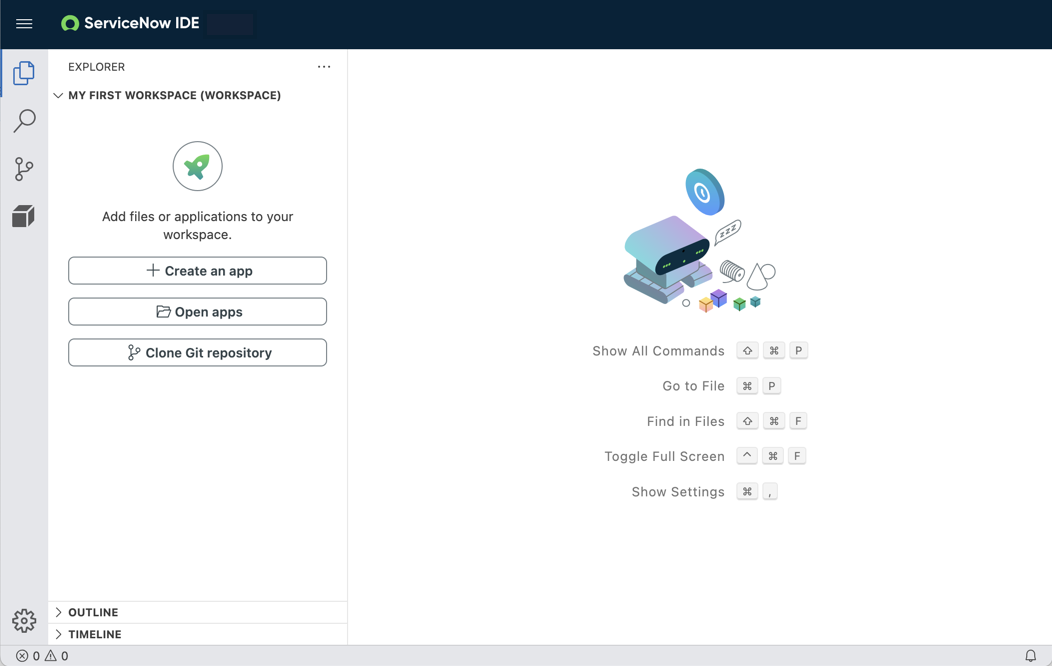Screen dimensions: 1052x666
Task: Expand the Outline section
Action: click(197, 612)
